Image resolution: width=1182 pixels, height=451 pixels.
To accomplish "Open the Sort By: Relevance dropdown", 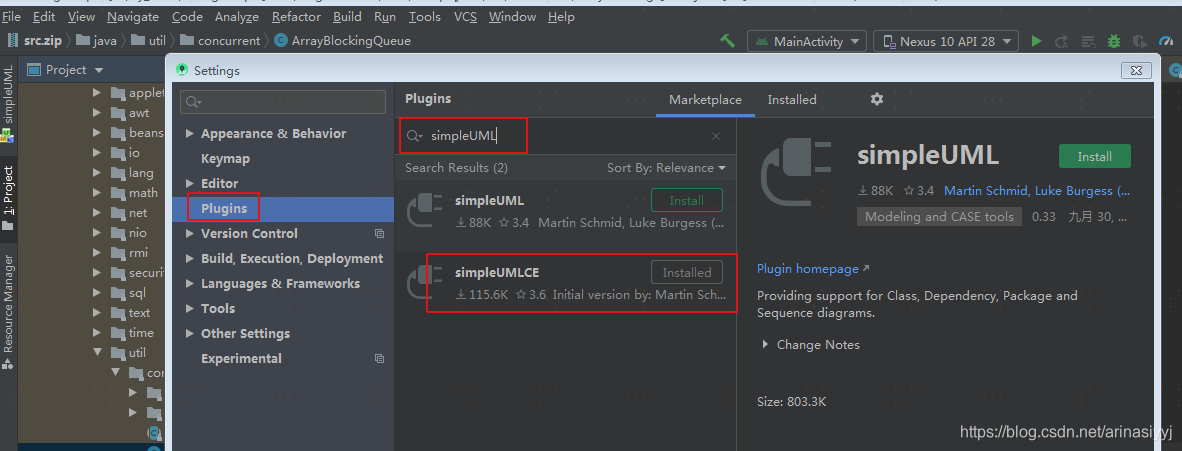I will coord(666,167).
